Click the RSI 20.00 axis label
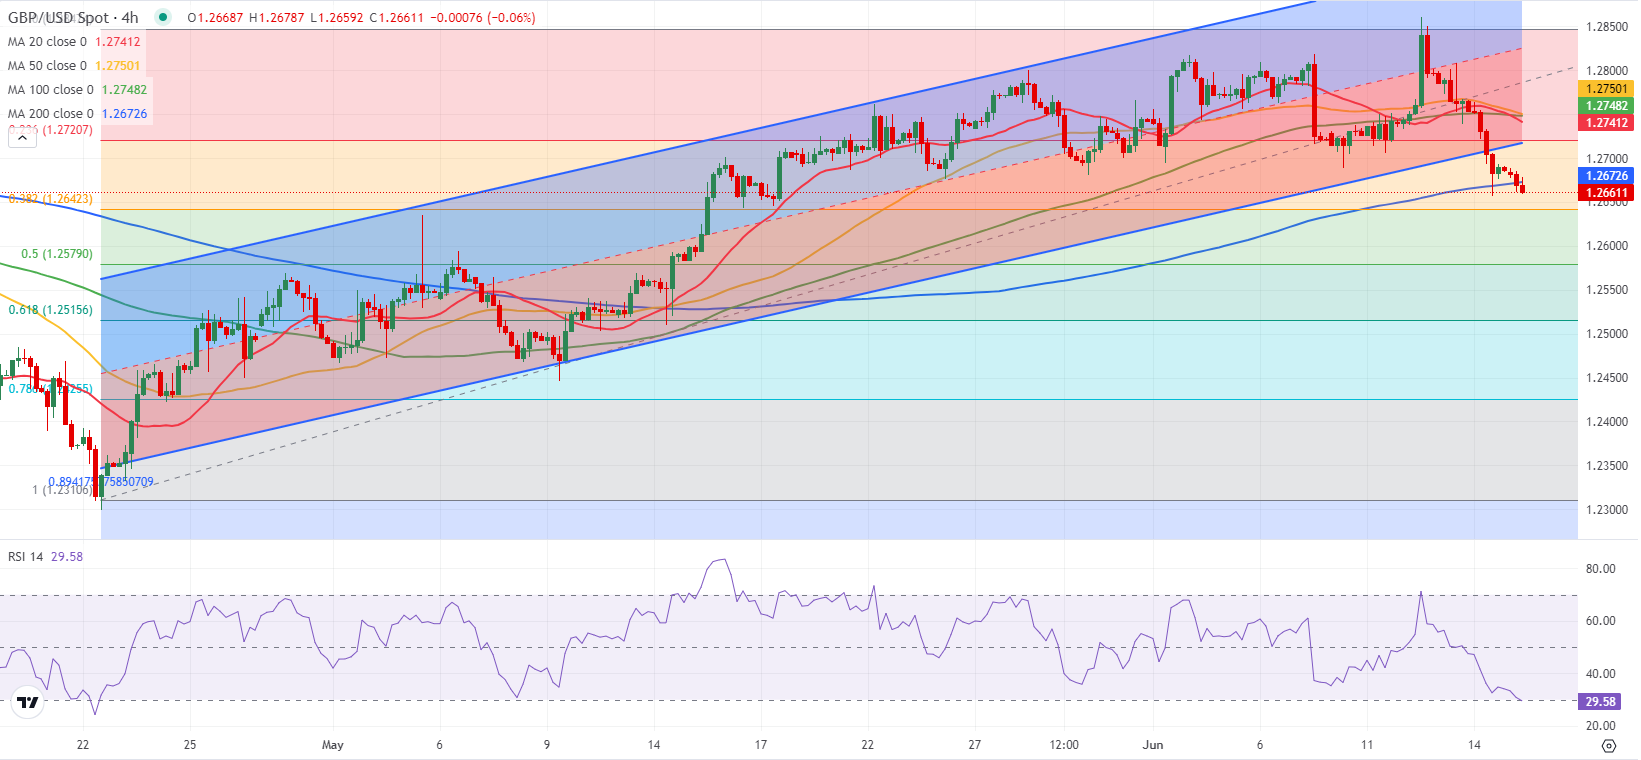This screenshot has width=1641, height=760. pos(1601,727)
